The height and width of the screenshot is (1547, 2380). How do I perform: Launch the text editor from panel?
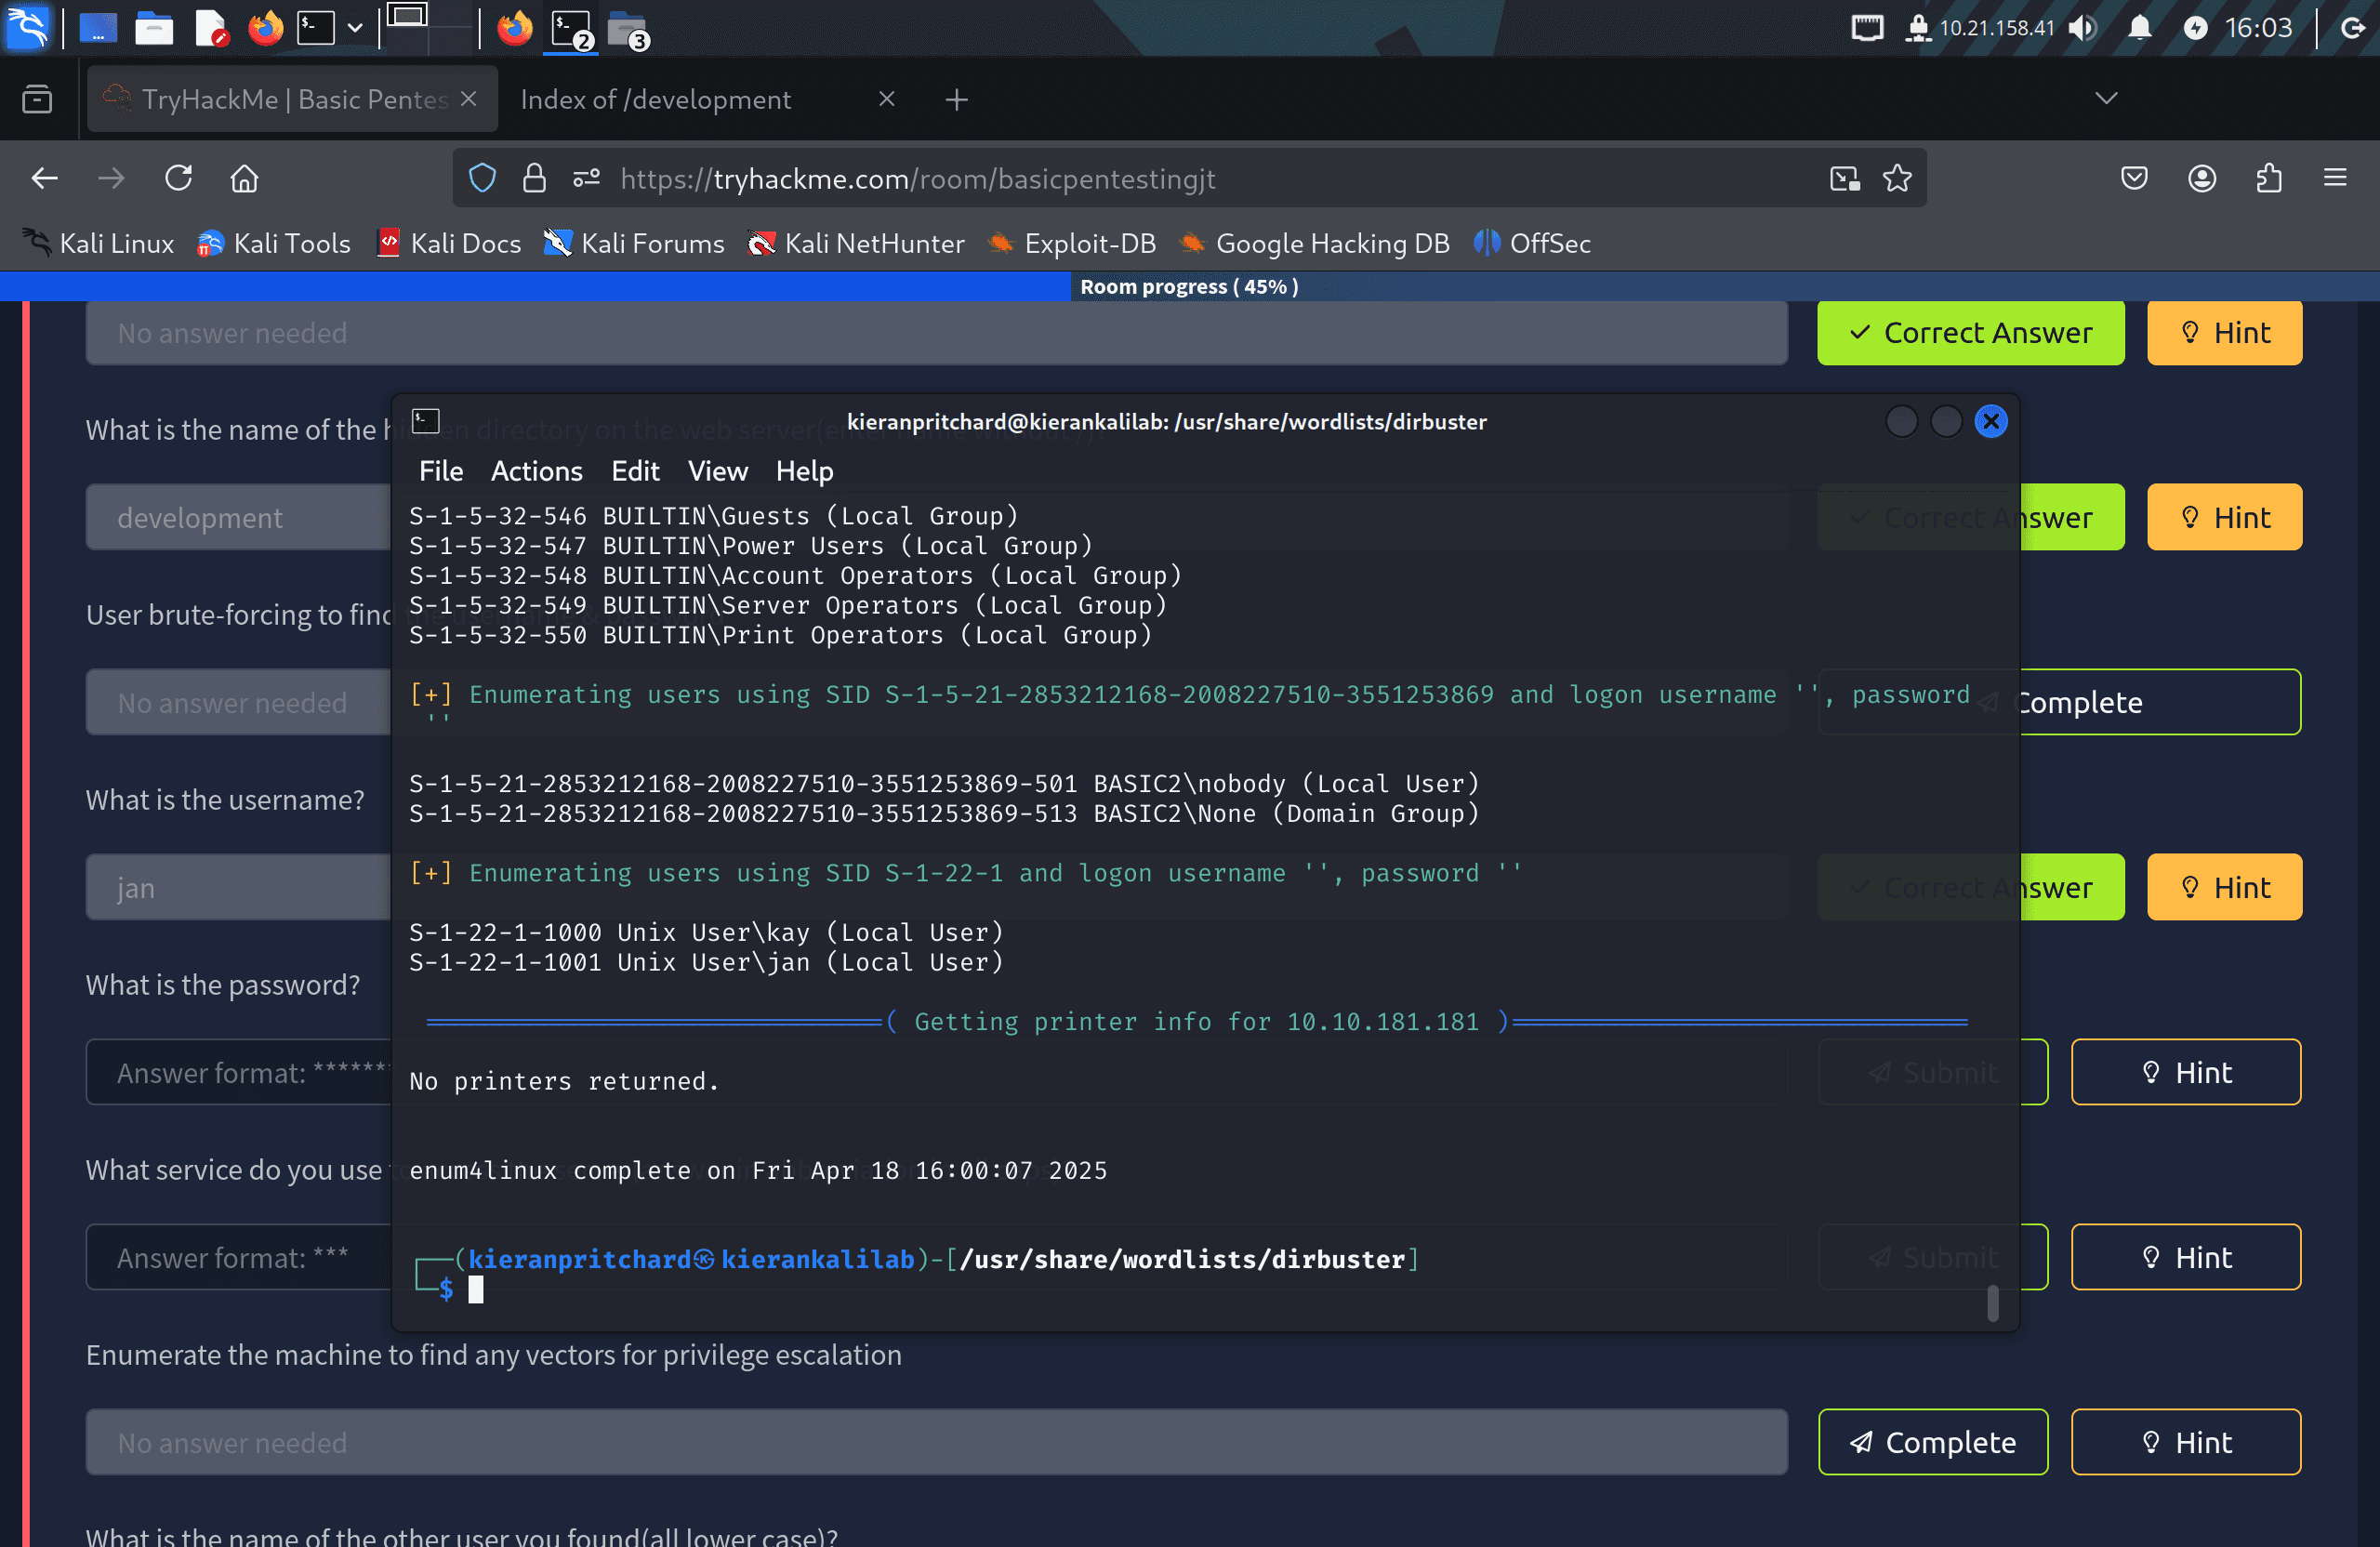tap(211, 27)
